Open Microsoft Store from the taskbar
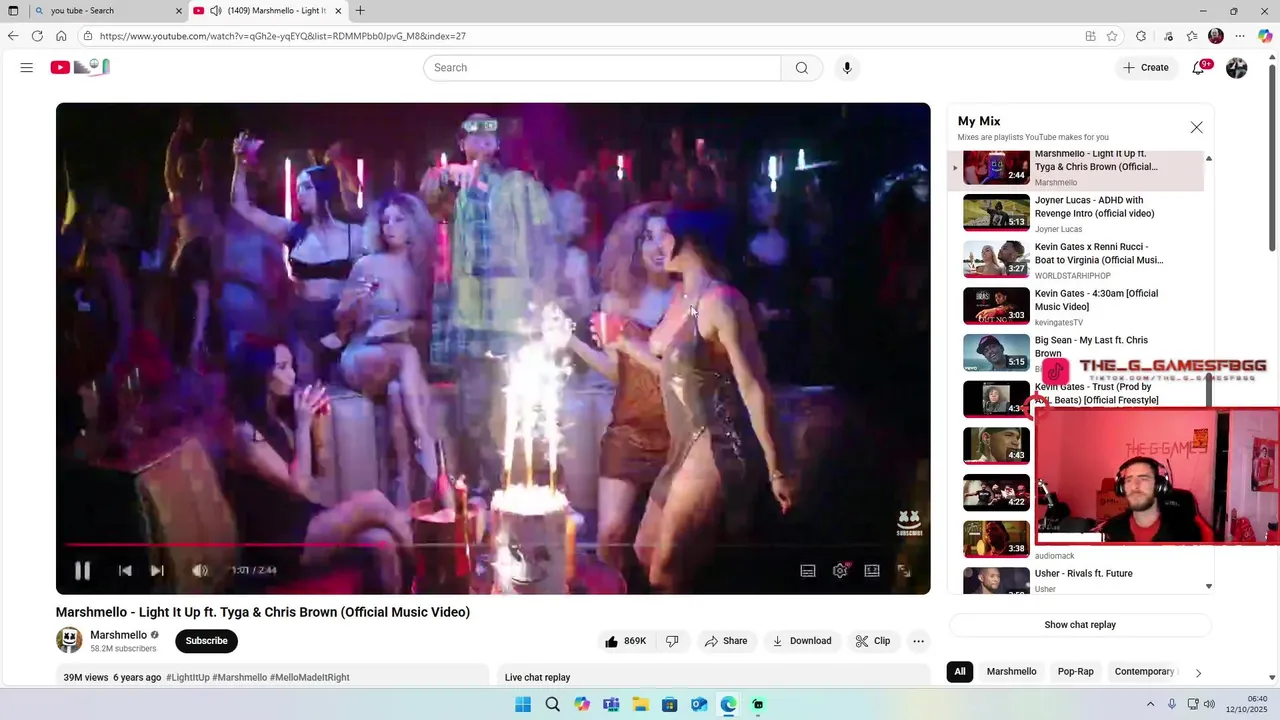 669,704
